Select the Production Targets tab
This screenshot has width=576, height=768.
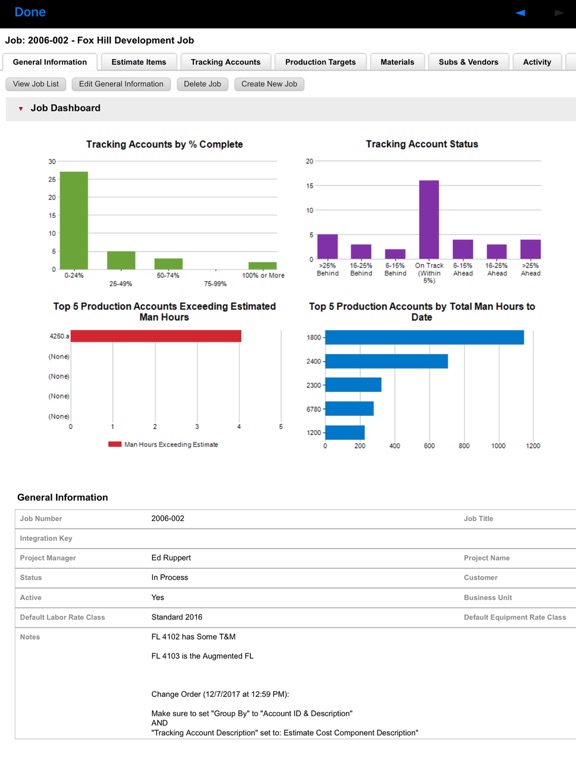[320, 62]
